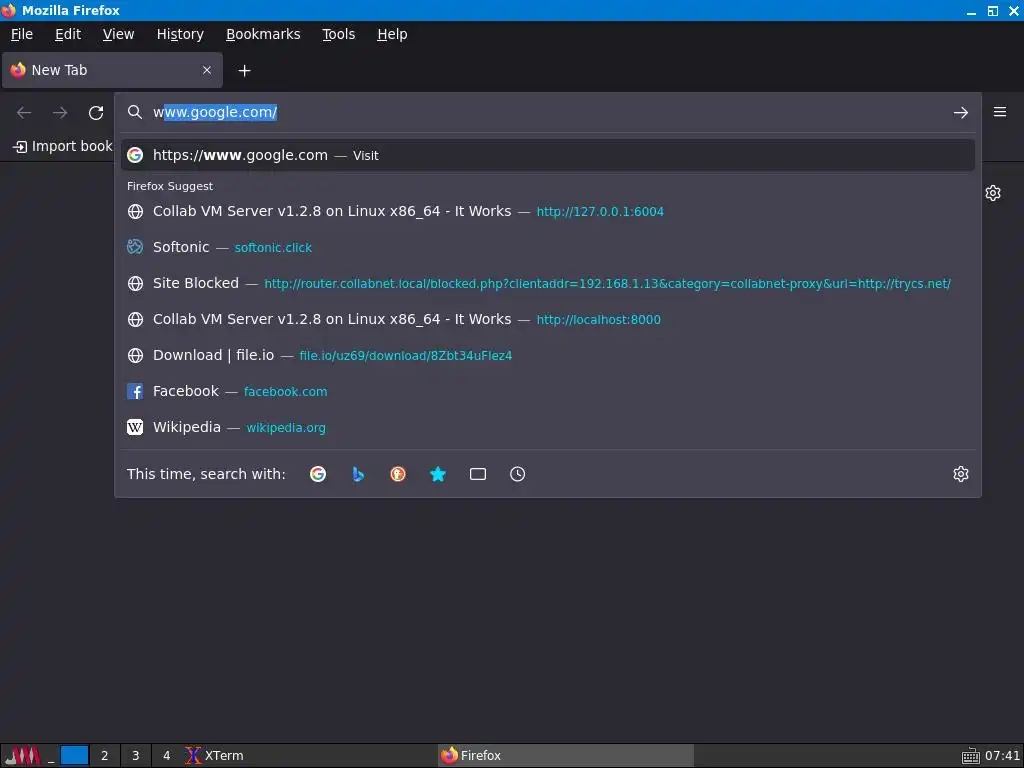Click the Back navigation arrow
1024x768 pixels.
point(24,112)
